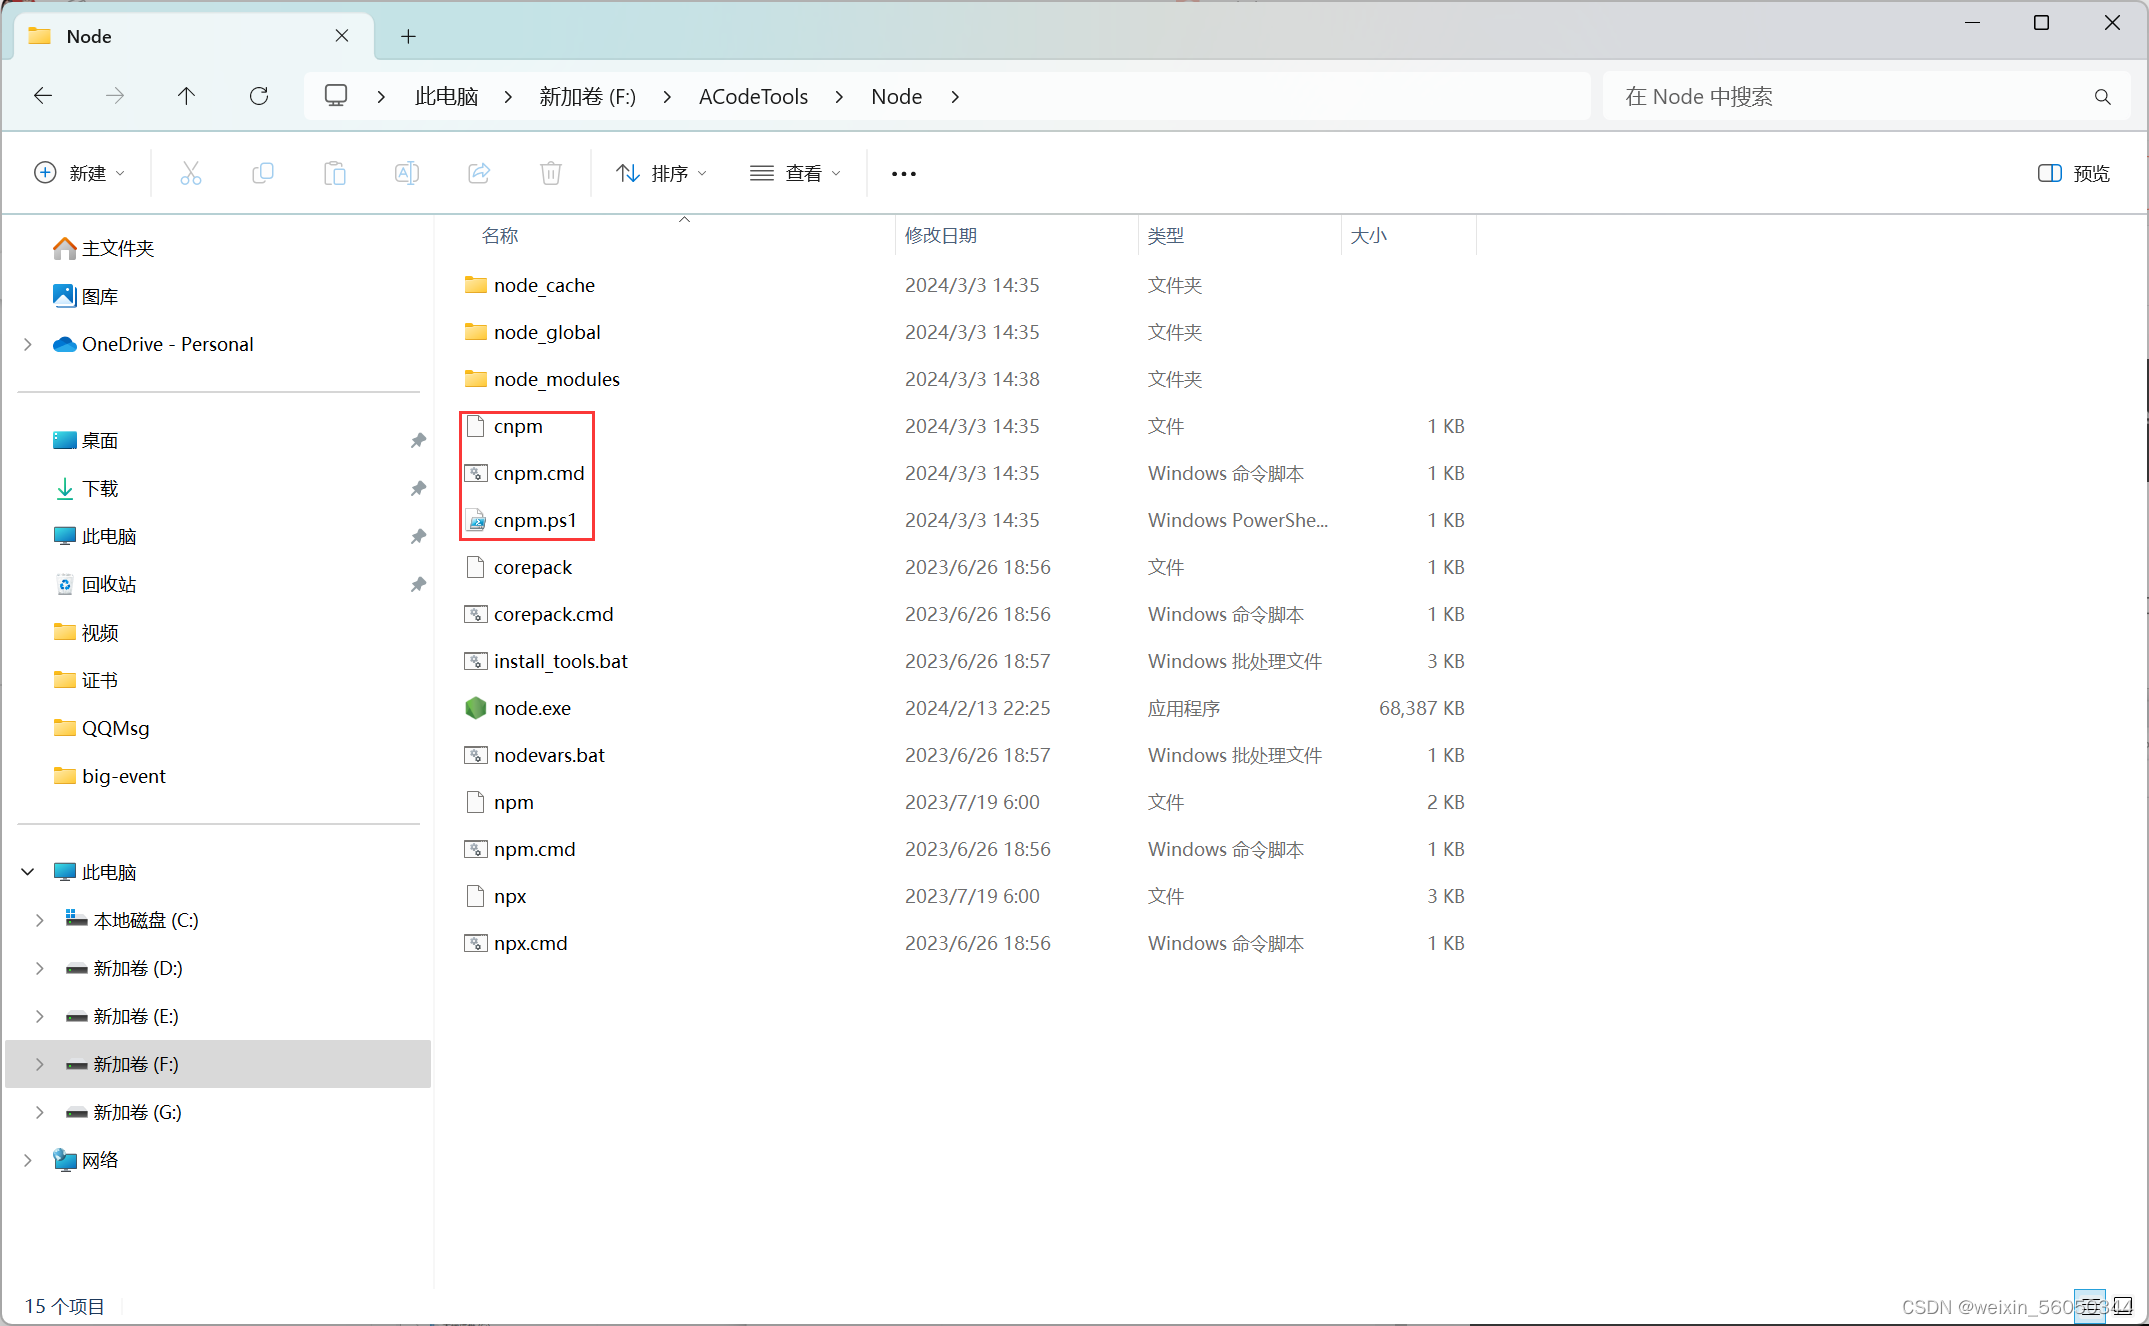Image resolution: width=2149 pixels, height=1326 pixels.
Task: Click the Forward navigation arrow
Action: point(115,96)
